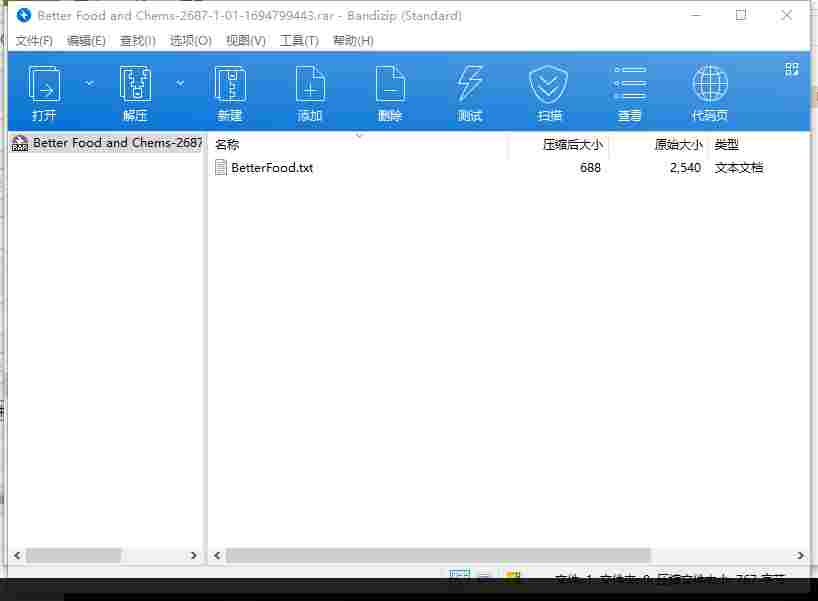
Task: Click the original size value 2,540
Action: (685, 167)
